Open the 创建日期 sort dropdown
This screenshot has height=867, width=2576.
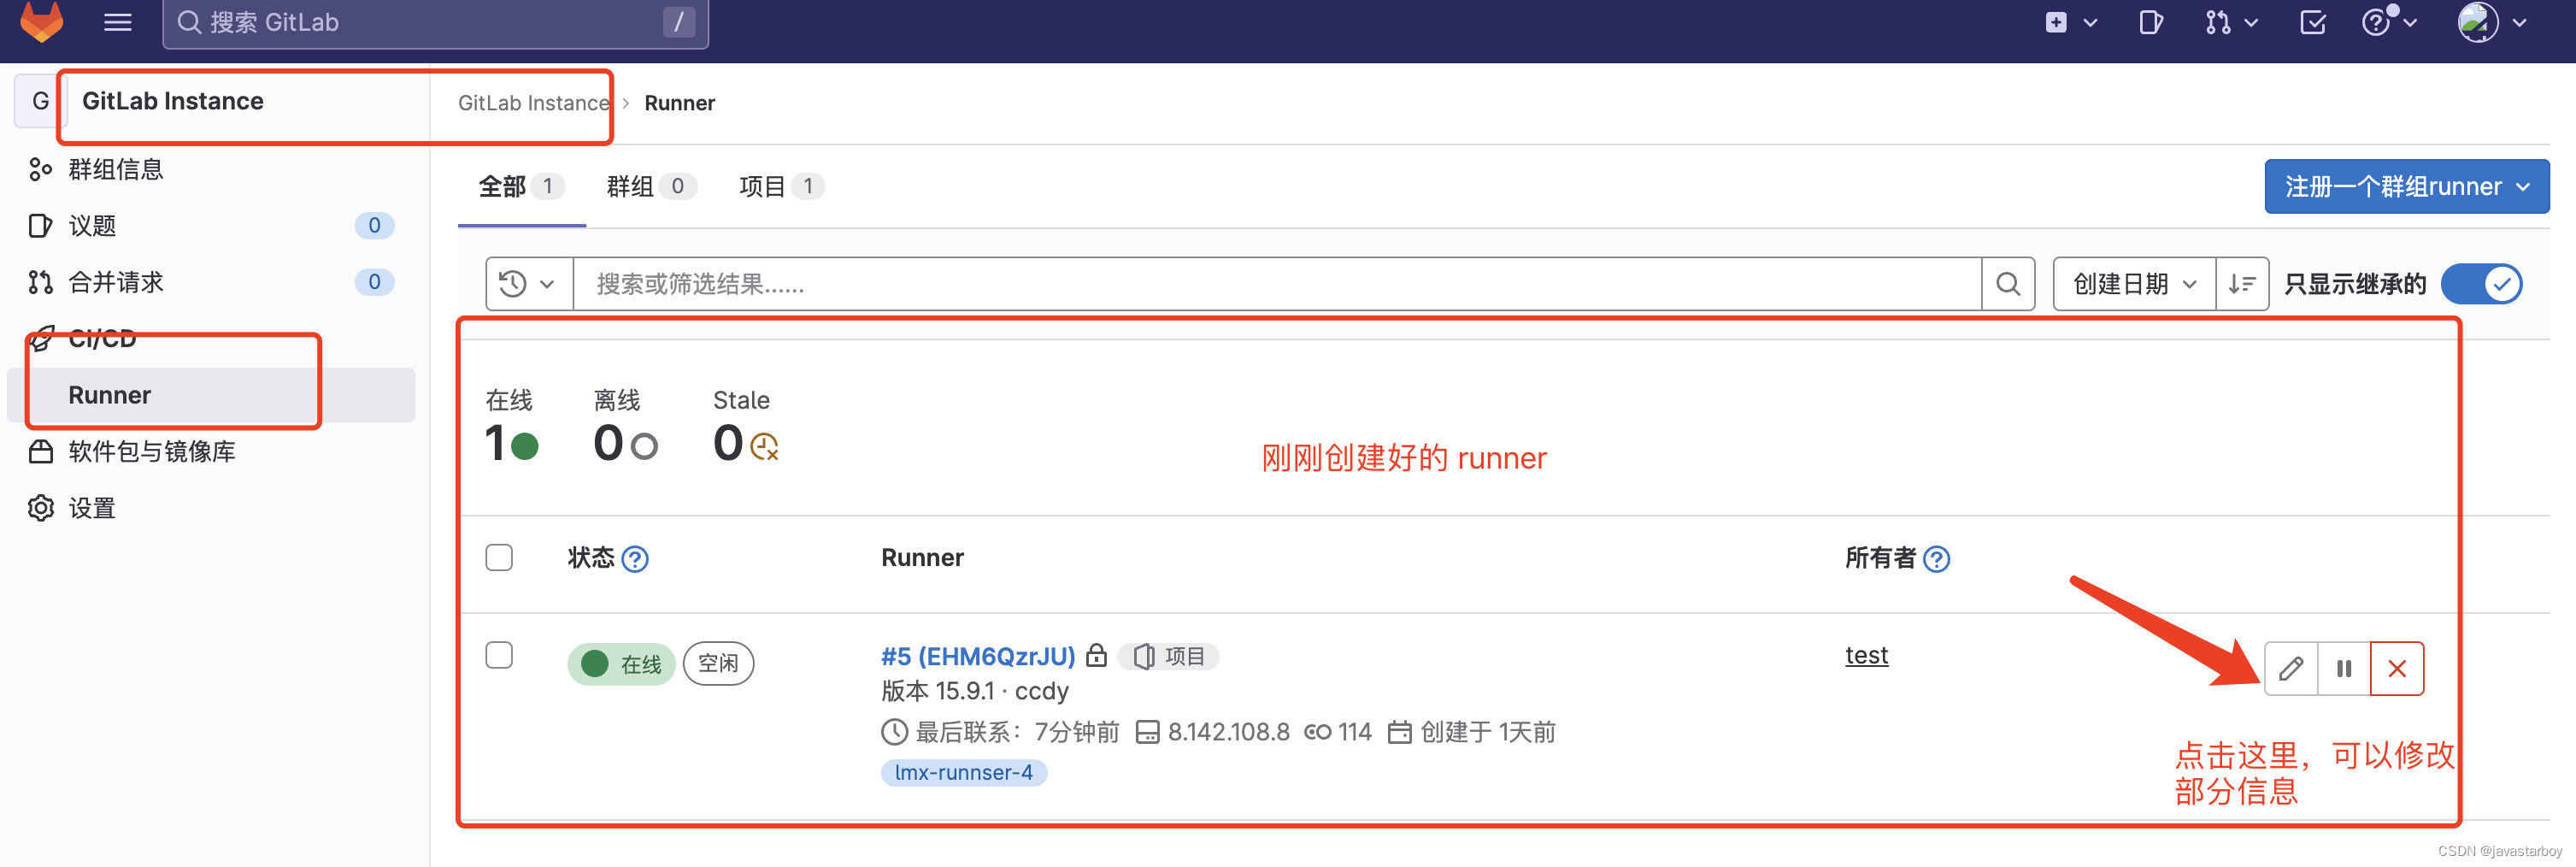pyautogui.click(x=2134, y=284)
